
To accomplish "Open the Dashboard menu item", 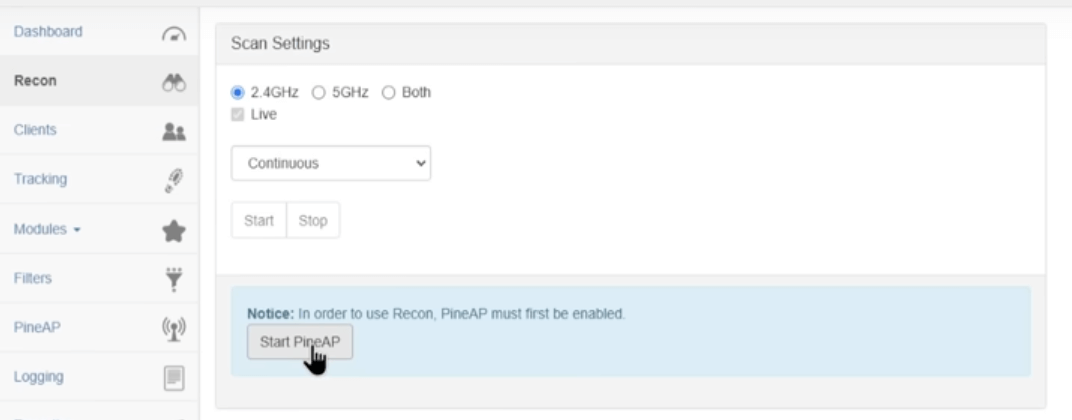I will coord(48,31).
